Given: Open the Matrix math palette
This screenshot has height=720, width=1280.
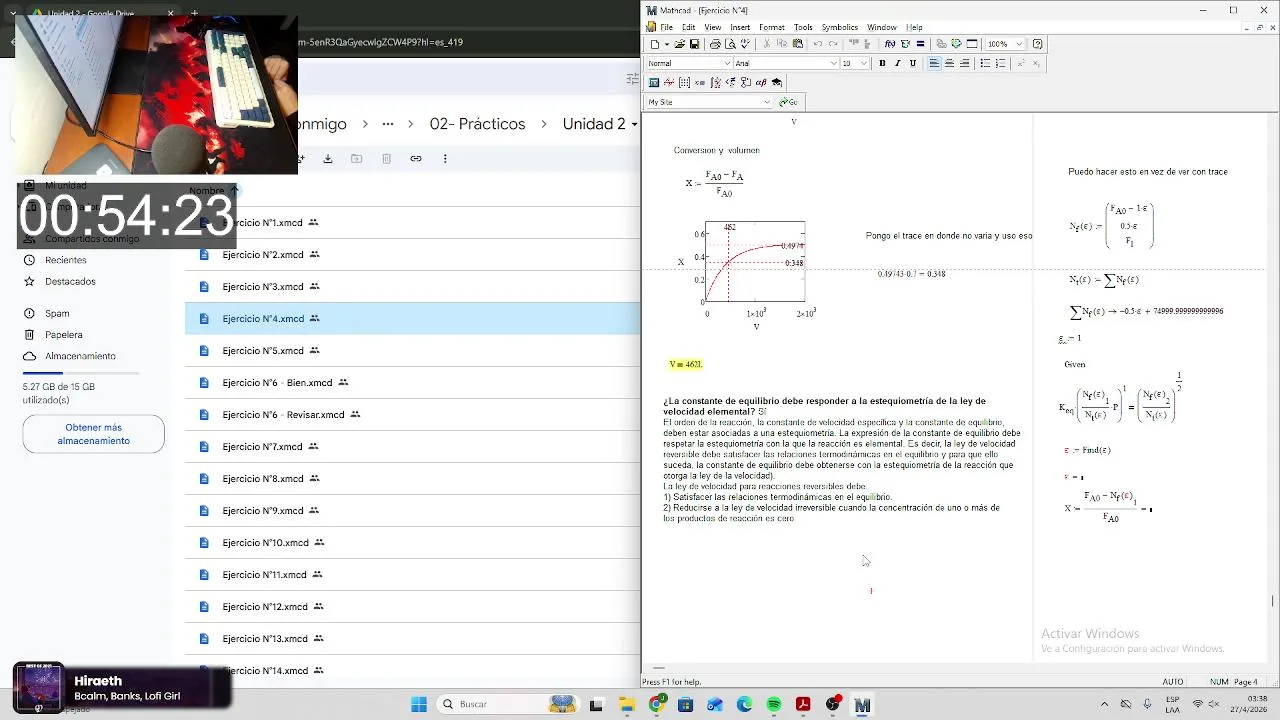Looking at the screenshot, I should pyautogui.click(x=684, y=82).
